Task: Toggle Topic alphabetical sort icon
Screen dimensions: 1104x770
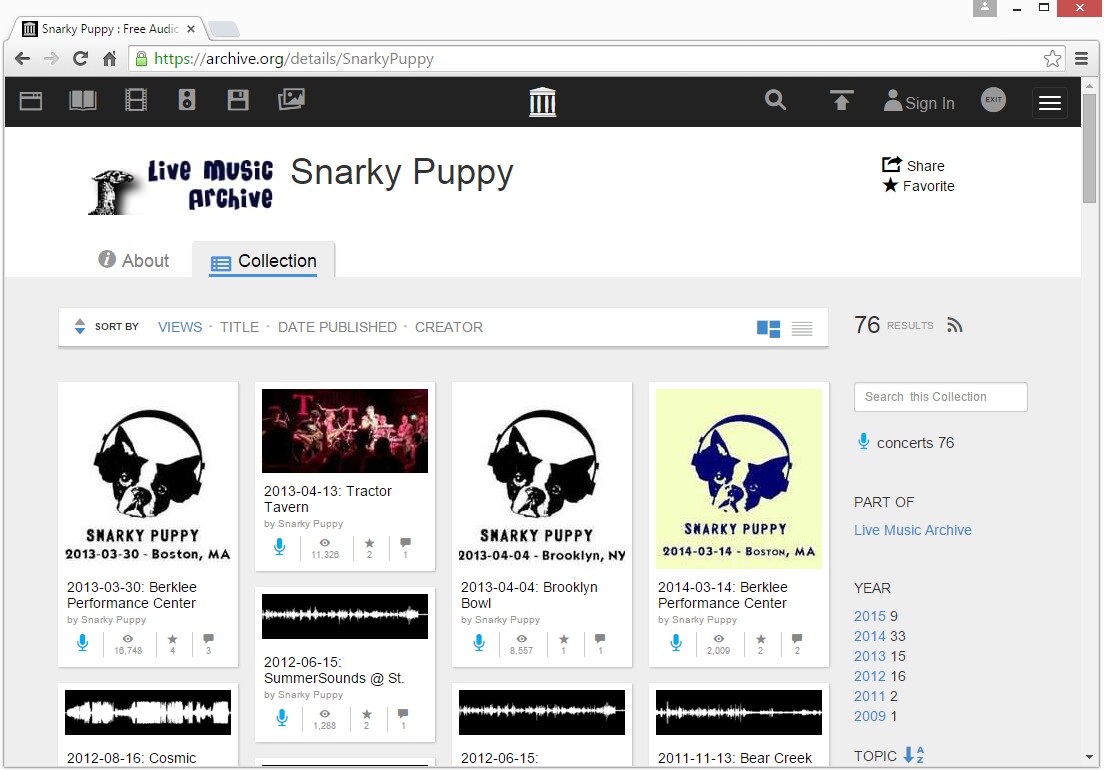Action: 914,755
